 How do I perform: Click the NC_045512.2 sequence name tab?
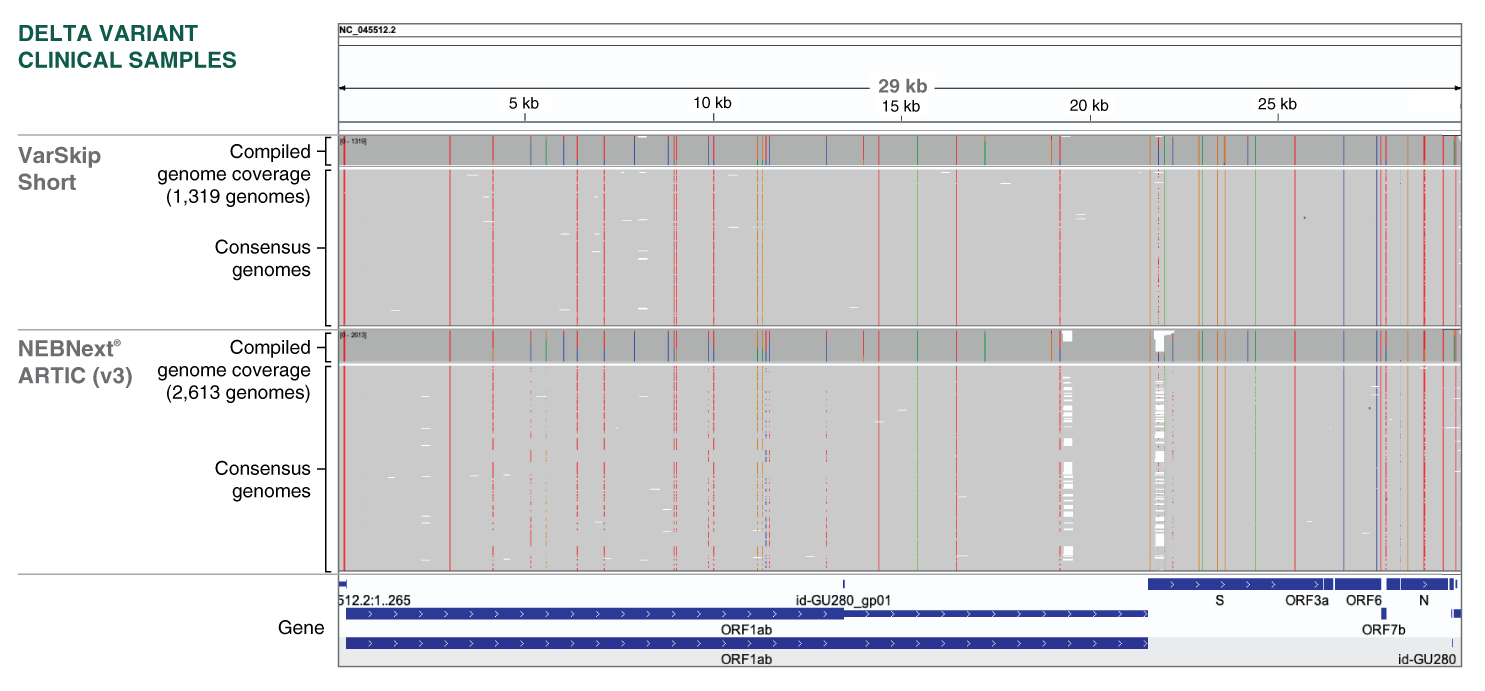(366, 29)
